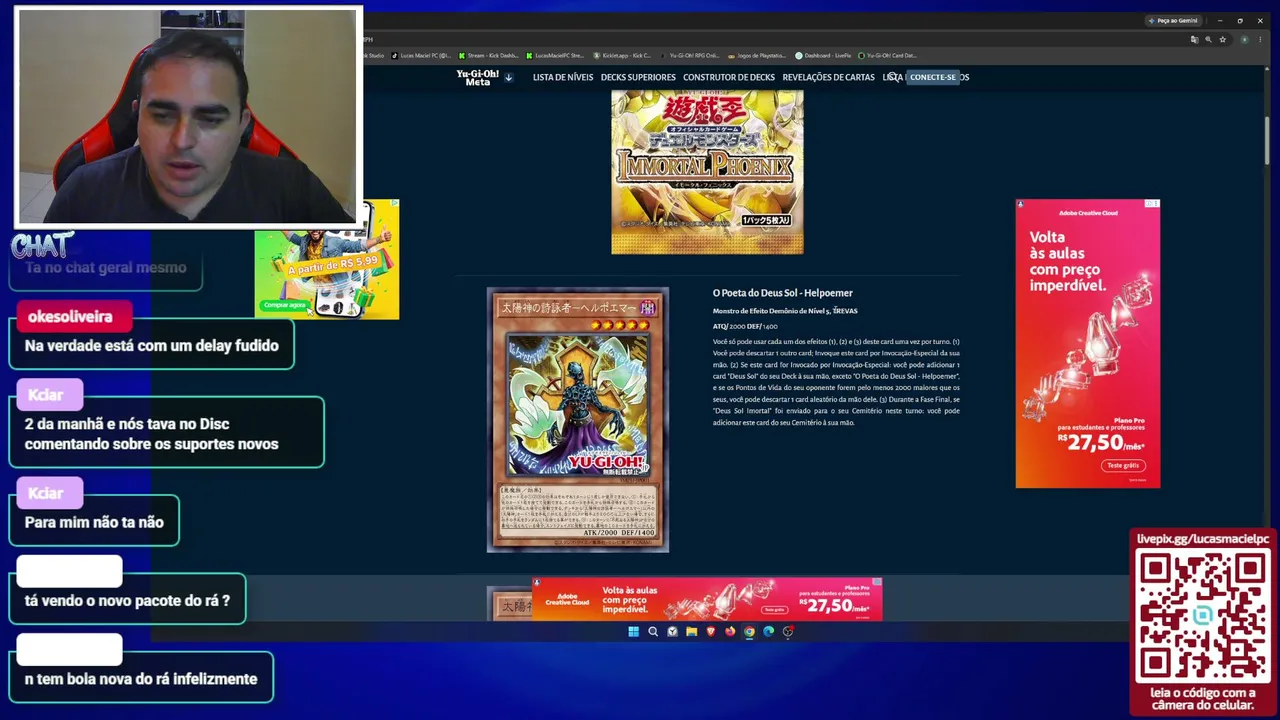Open the O Poeta do Deus Sol - Helpoemer title
1280x720 pixels.
click(783, 293)
